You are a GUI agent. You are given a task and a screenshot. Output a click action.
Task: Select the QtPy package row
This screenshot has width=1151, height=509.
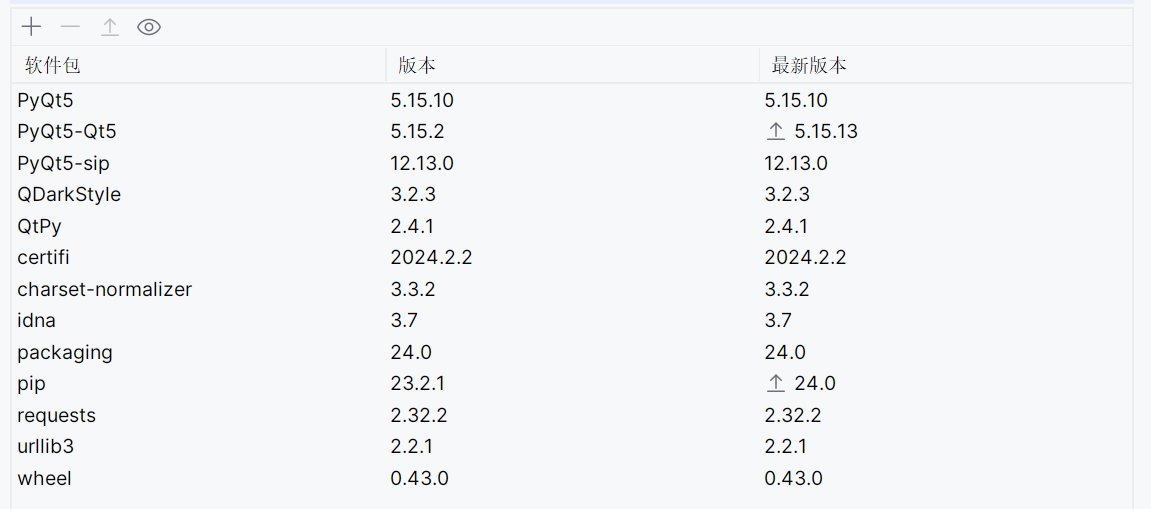point(40,226)
